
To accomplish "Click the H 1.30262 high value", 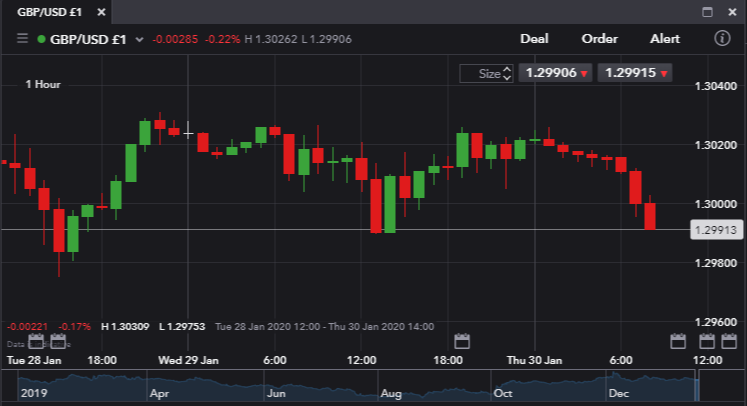I will click(x=271, y=39).
